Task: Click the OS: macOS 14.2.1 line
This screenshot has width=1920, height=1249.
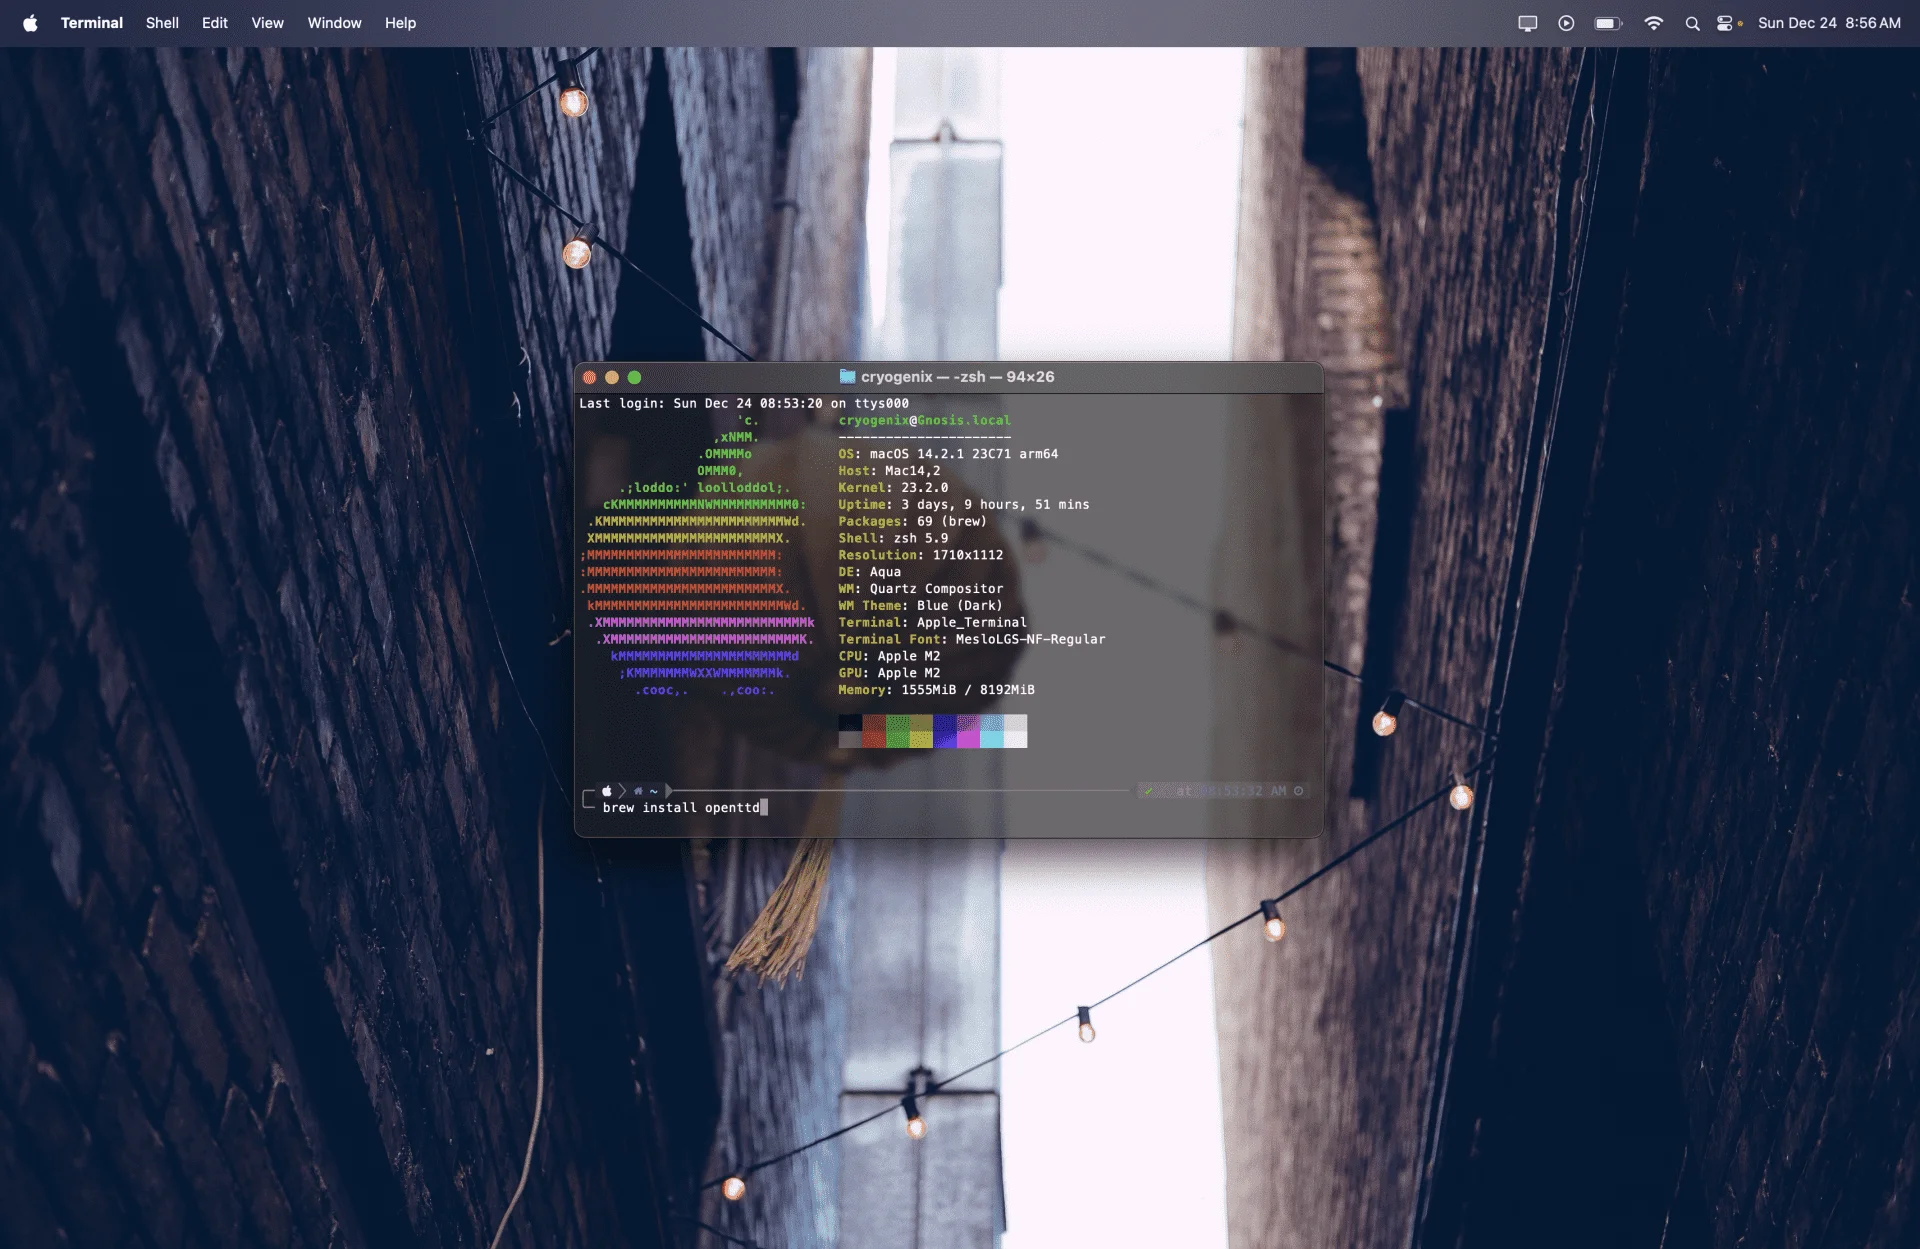Action: (948, 454)
